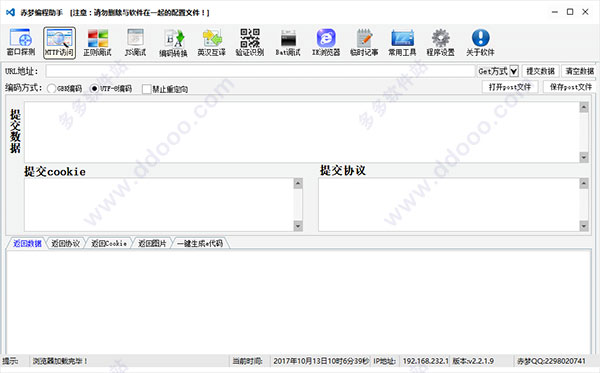Image resolution: width=600 pixels, height=373 pixels.
Task: Focus the URL地址 input field
Action: (260, 71)
